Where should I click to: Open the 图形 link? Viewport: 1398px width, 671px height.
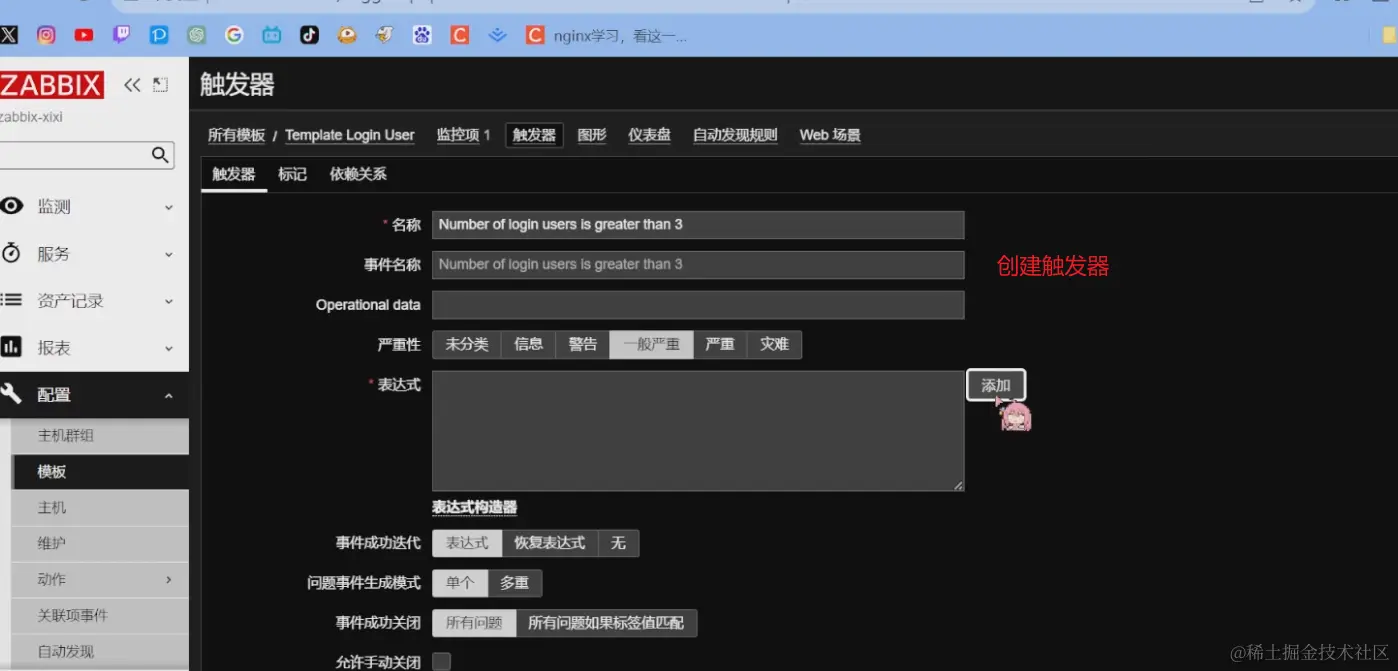pos(592,135)
